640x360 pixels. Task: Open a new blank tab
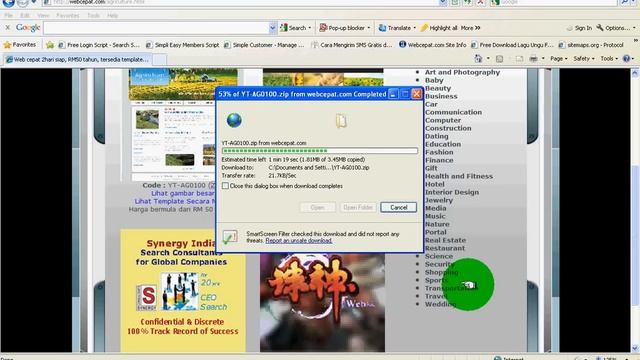tap(159, 60)
